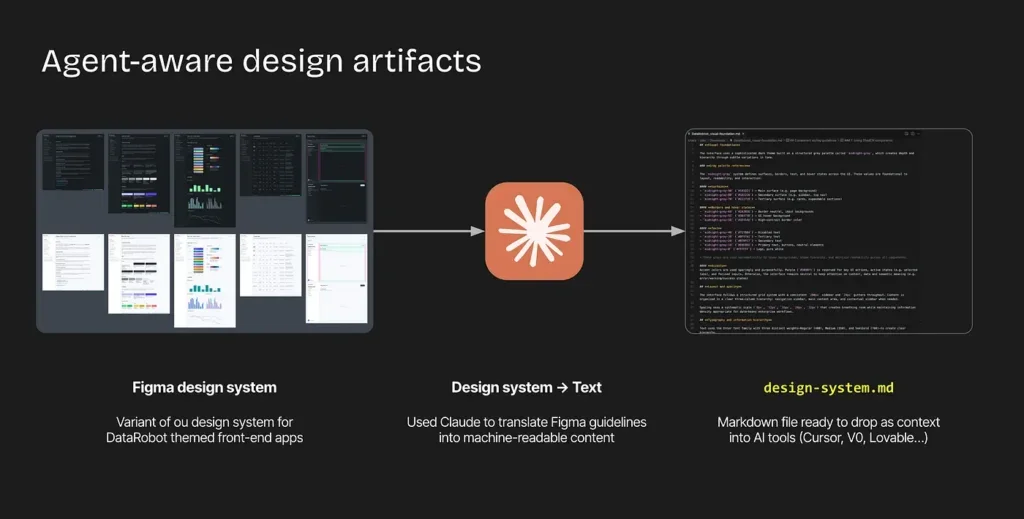The height and width of the screenshot is (519, 1024).
Task: Open the dark-theme text document frame
Action: 73,160
